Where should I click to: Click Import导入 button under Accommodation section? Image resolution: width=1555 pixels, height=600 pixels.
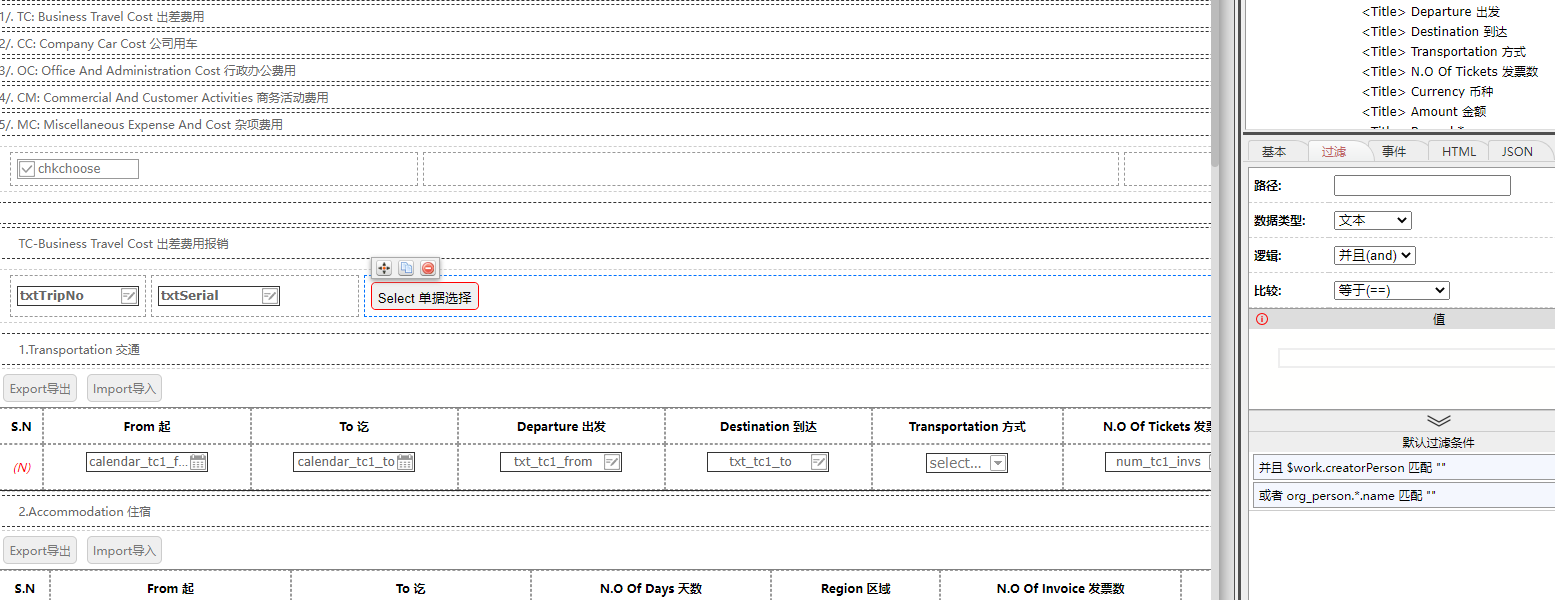tap(124, 551)
